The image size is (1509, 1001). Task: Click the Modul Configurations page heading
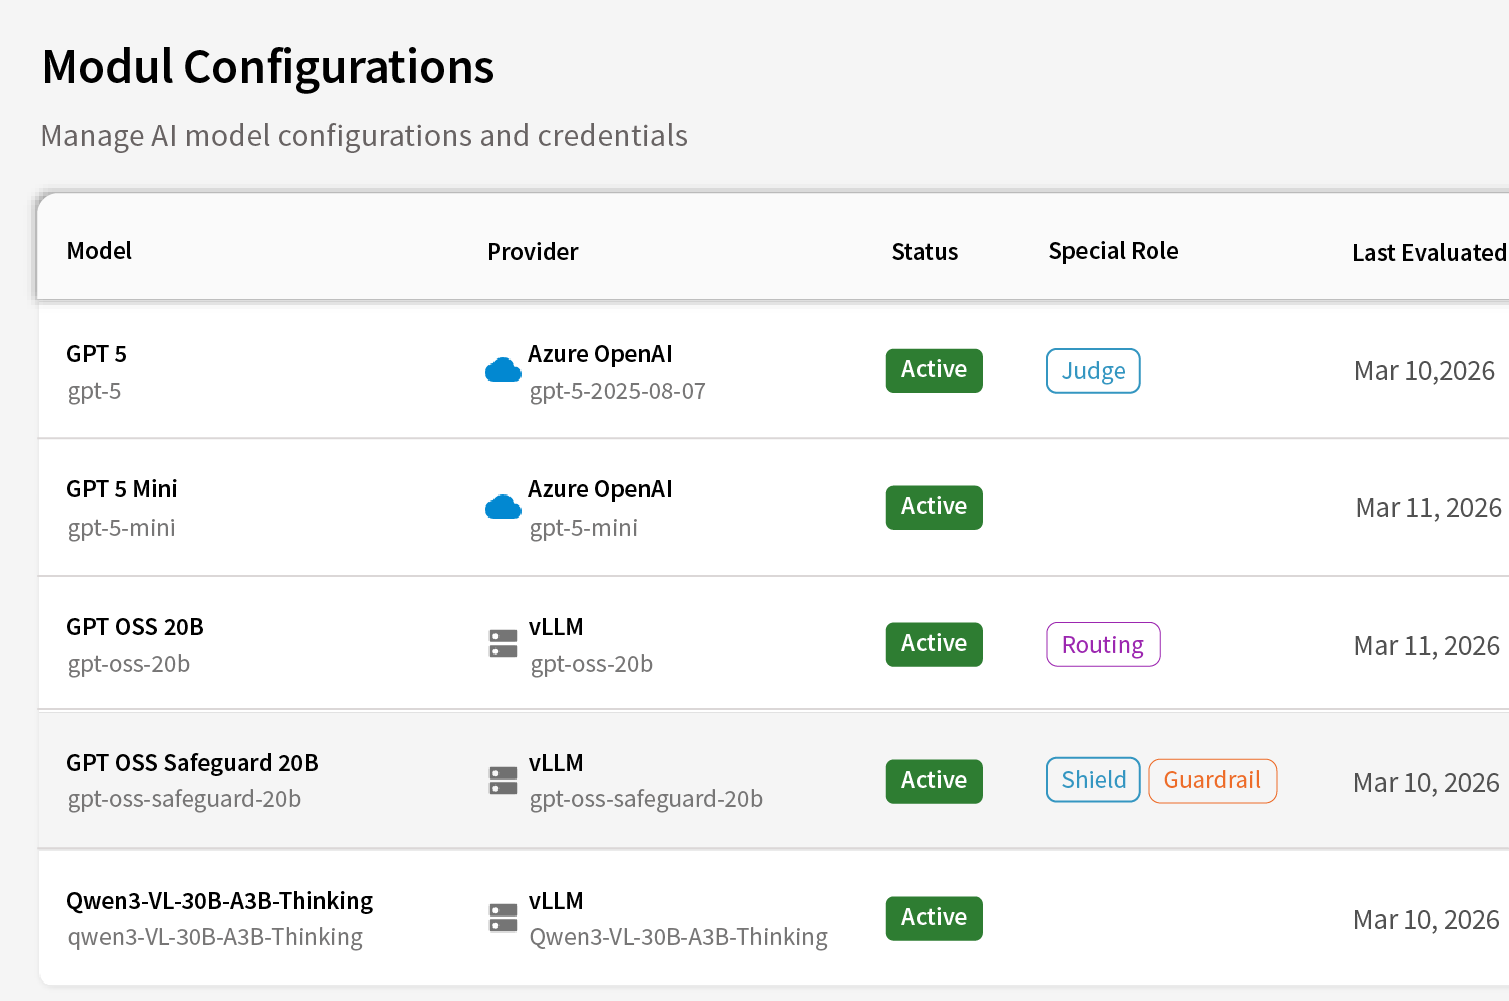pyautogui.click(x=268, y=67)
